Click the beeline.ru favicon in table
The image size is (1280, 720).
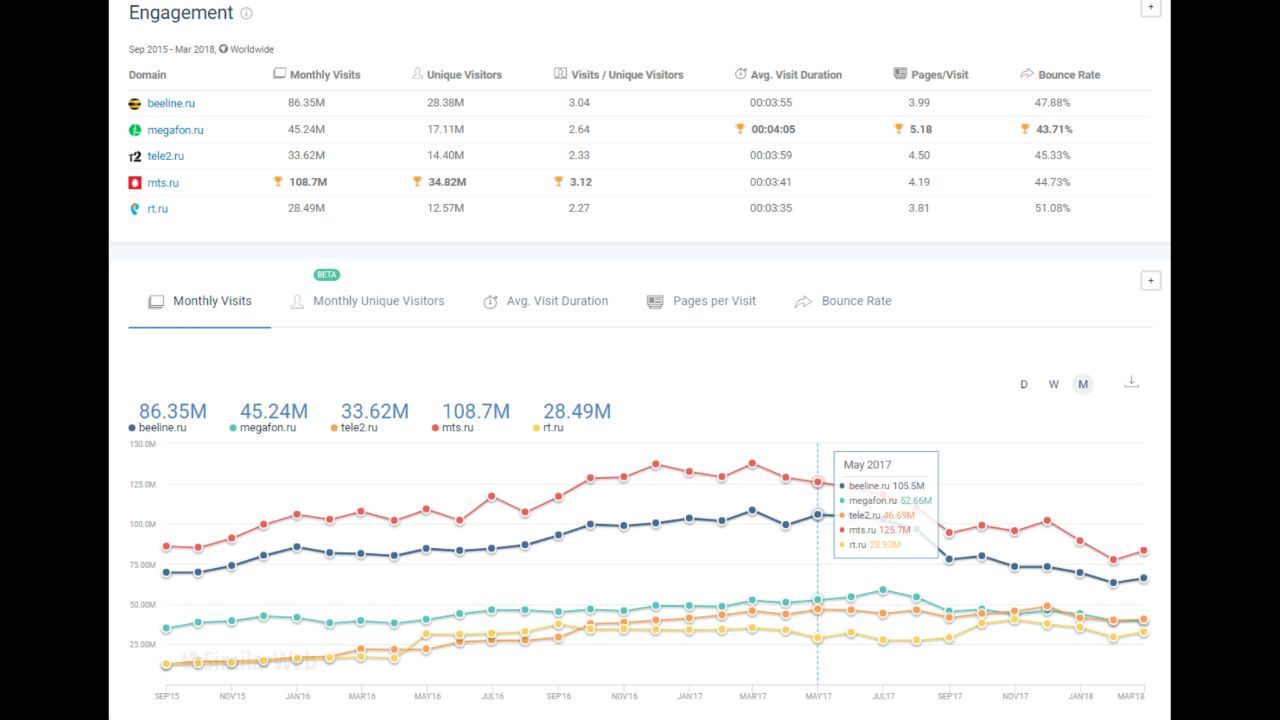click(135, 103)
